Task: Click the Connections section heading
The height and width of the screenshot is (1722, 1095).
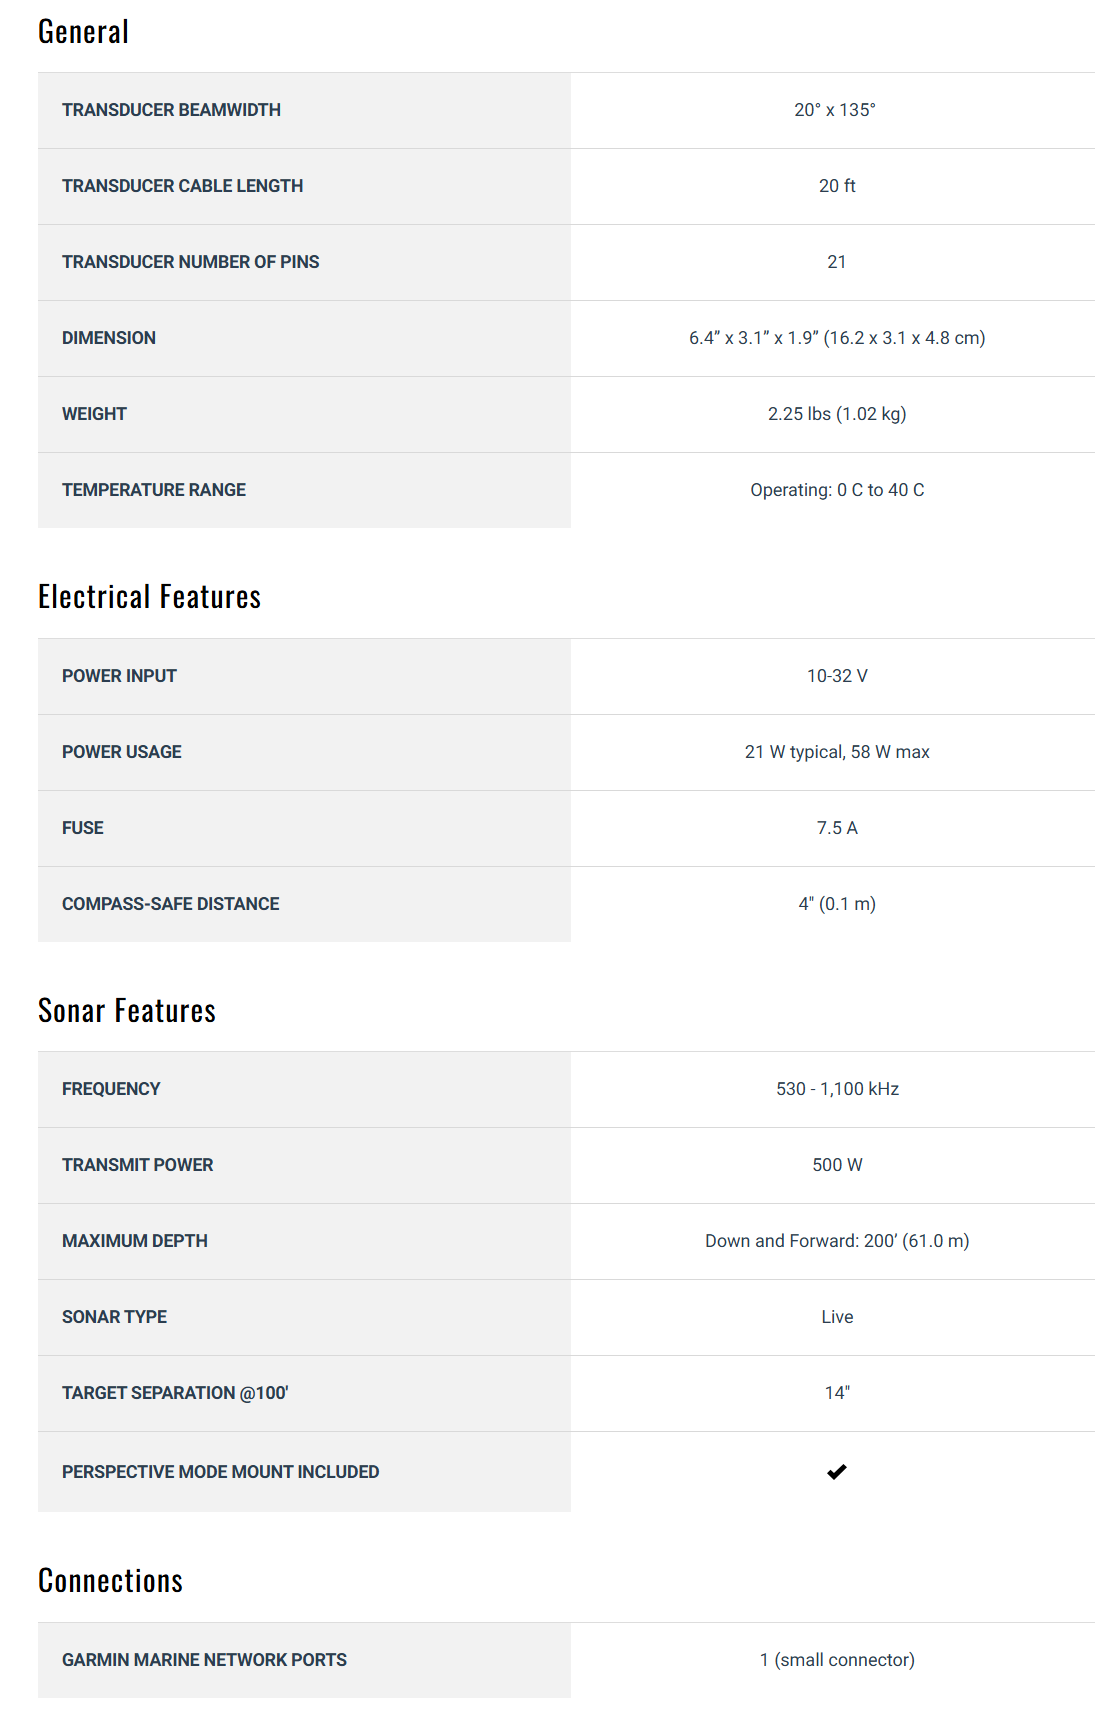Action: click(x=110, y=1581)
